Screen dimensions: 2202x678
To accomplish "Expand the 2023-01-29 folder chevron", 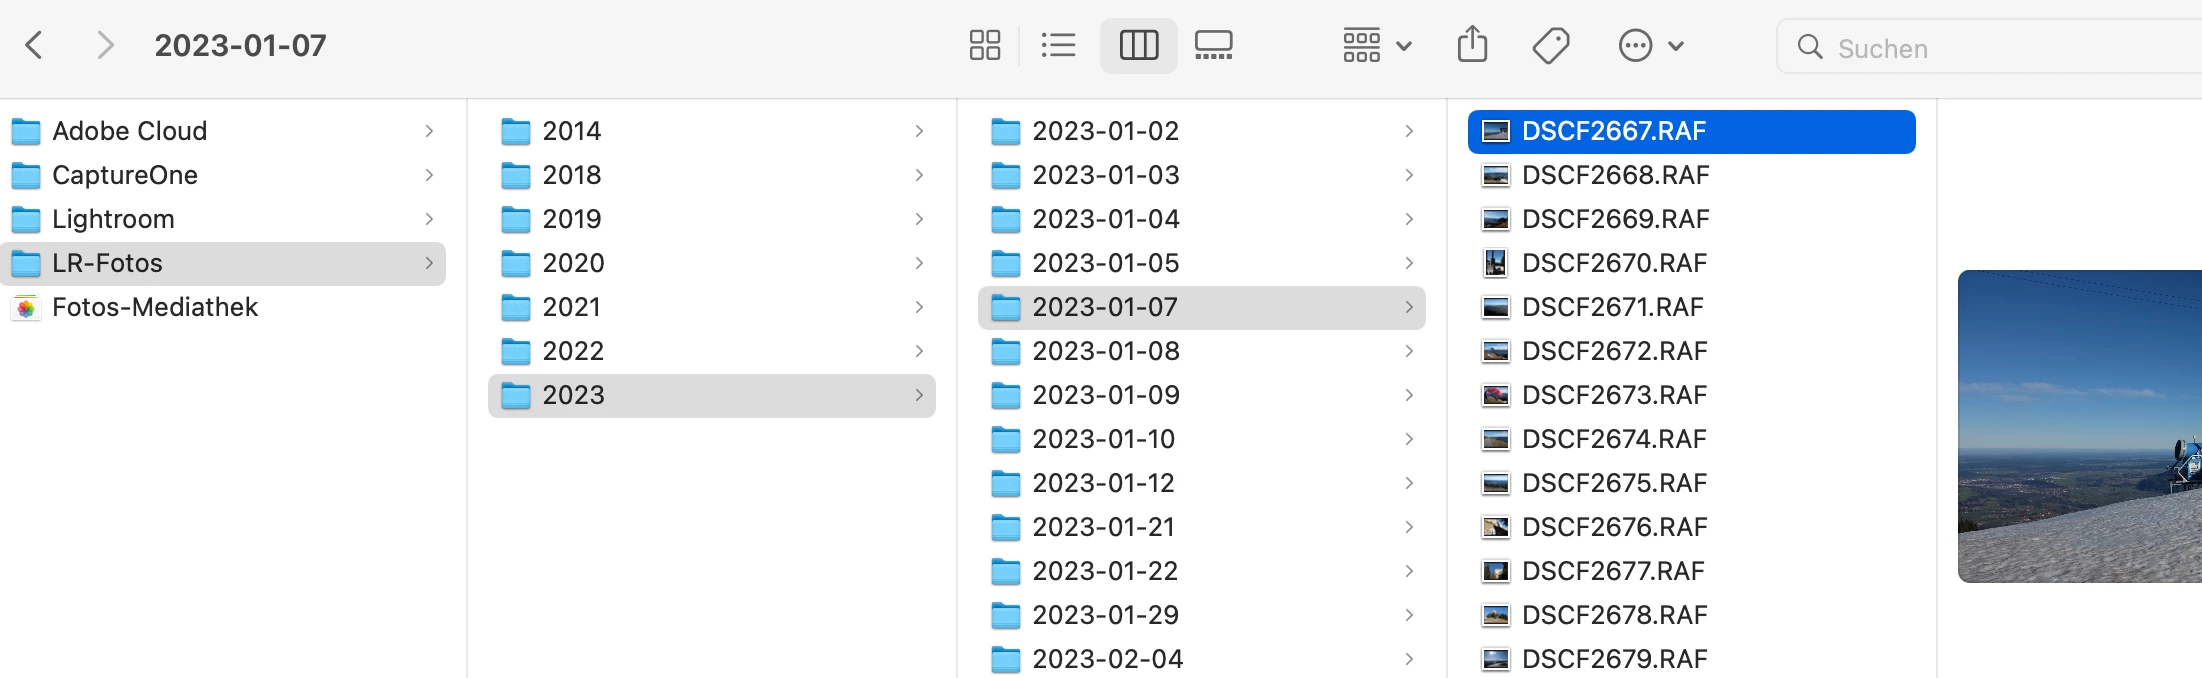I will [x=1409, y=615].
